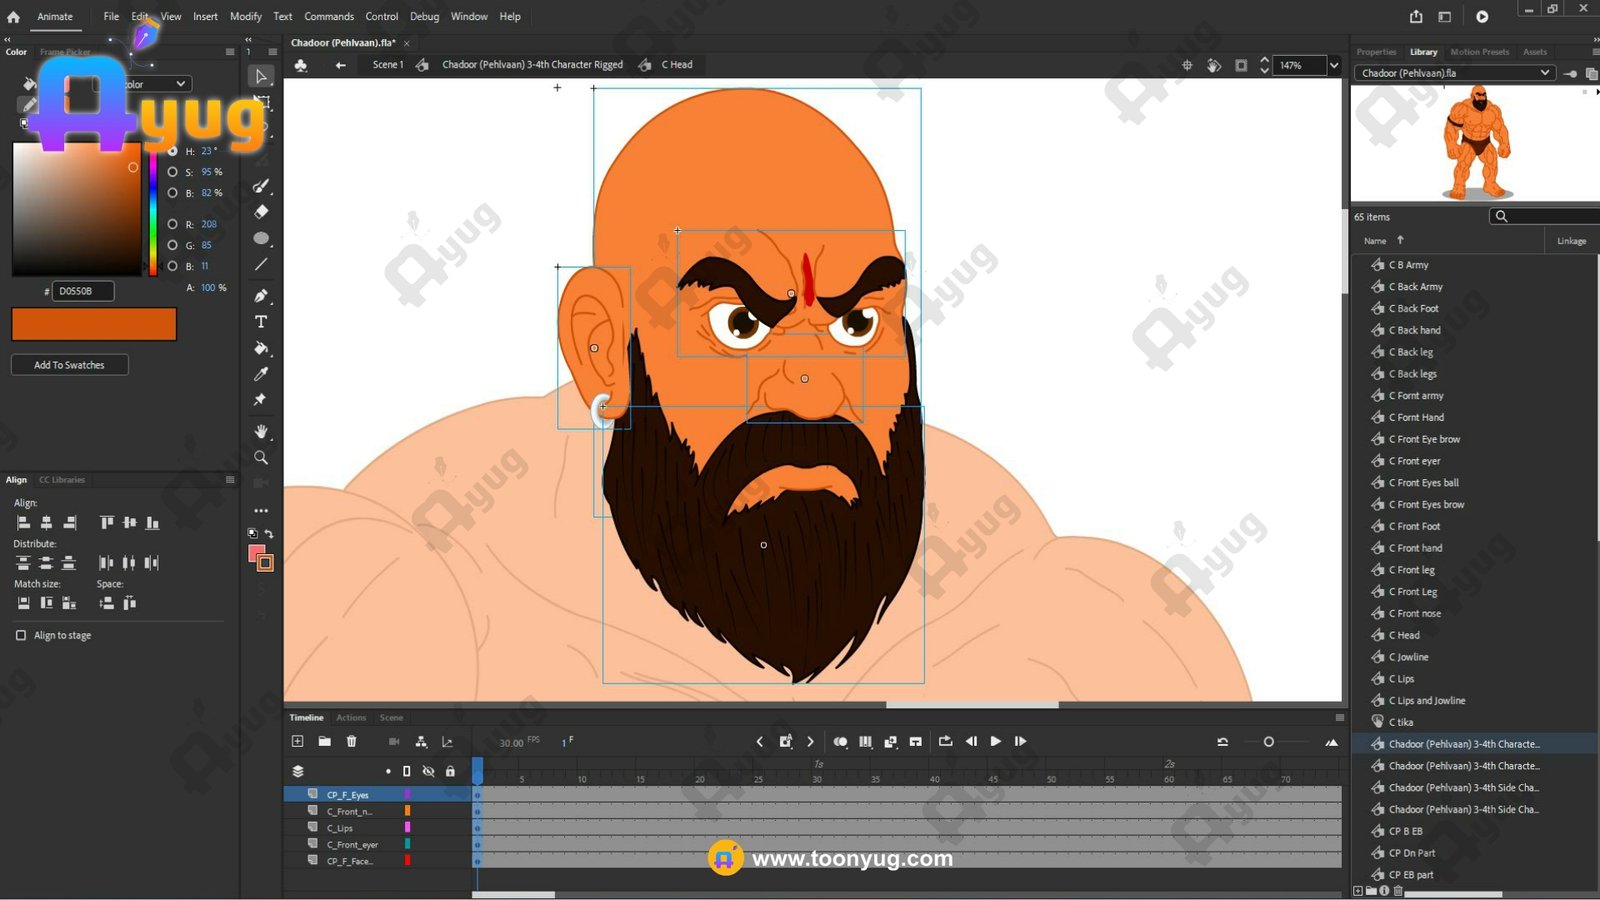Switch to the Assets tab
This screenshot has width=1600, height=900.
1534,52
